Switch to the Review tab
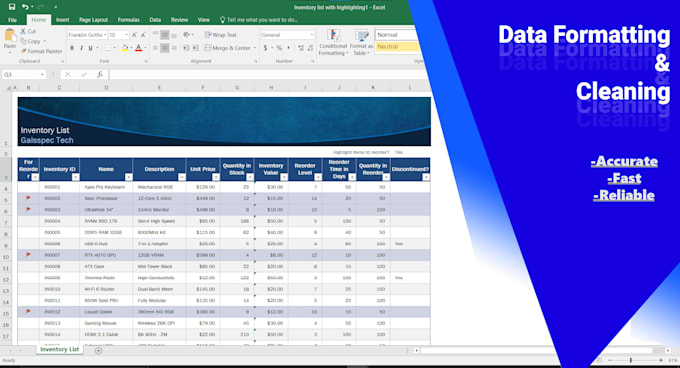Image resolution: width=680 pixels, height=368 pixels. coord(180,20)
